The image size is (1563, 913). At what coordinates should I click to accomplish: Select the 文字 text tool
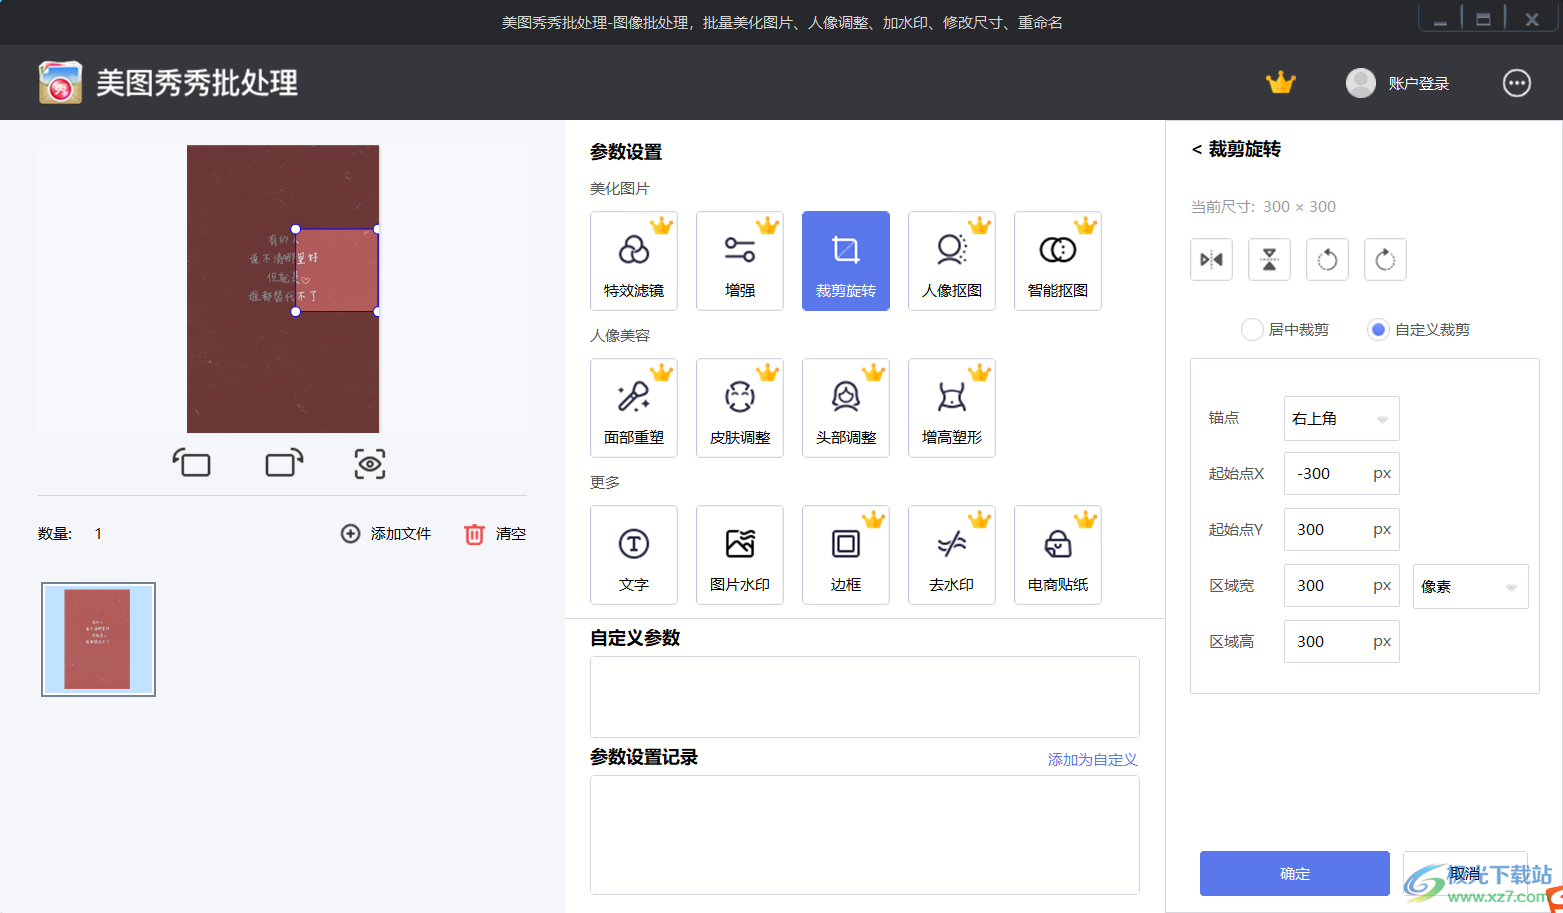click(x=634, y=555)
